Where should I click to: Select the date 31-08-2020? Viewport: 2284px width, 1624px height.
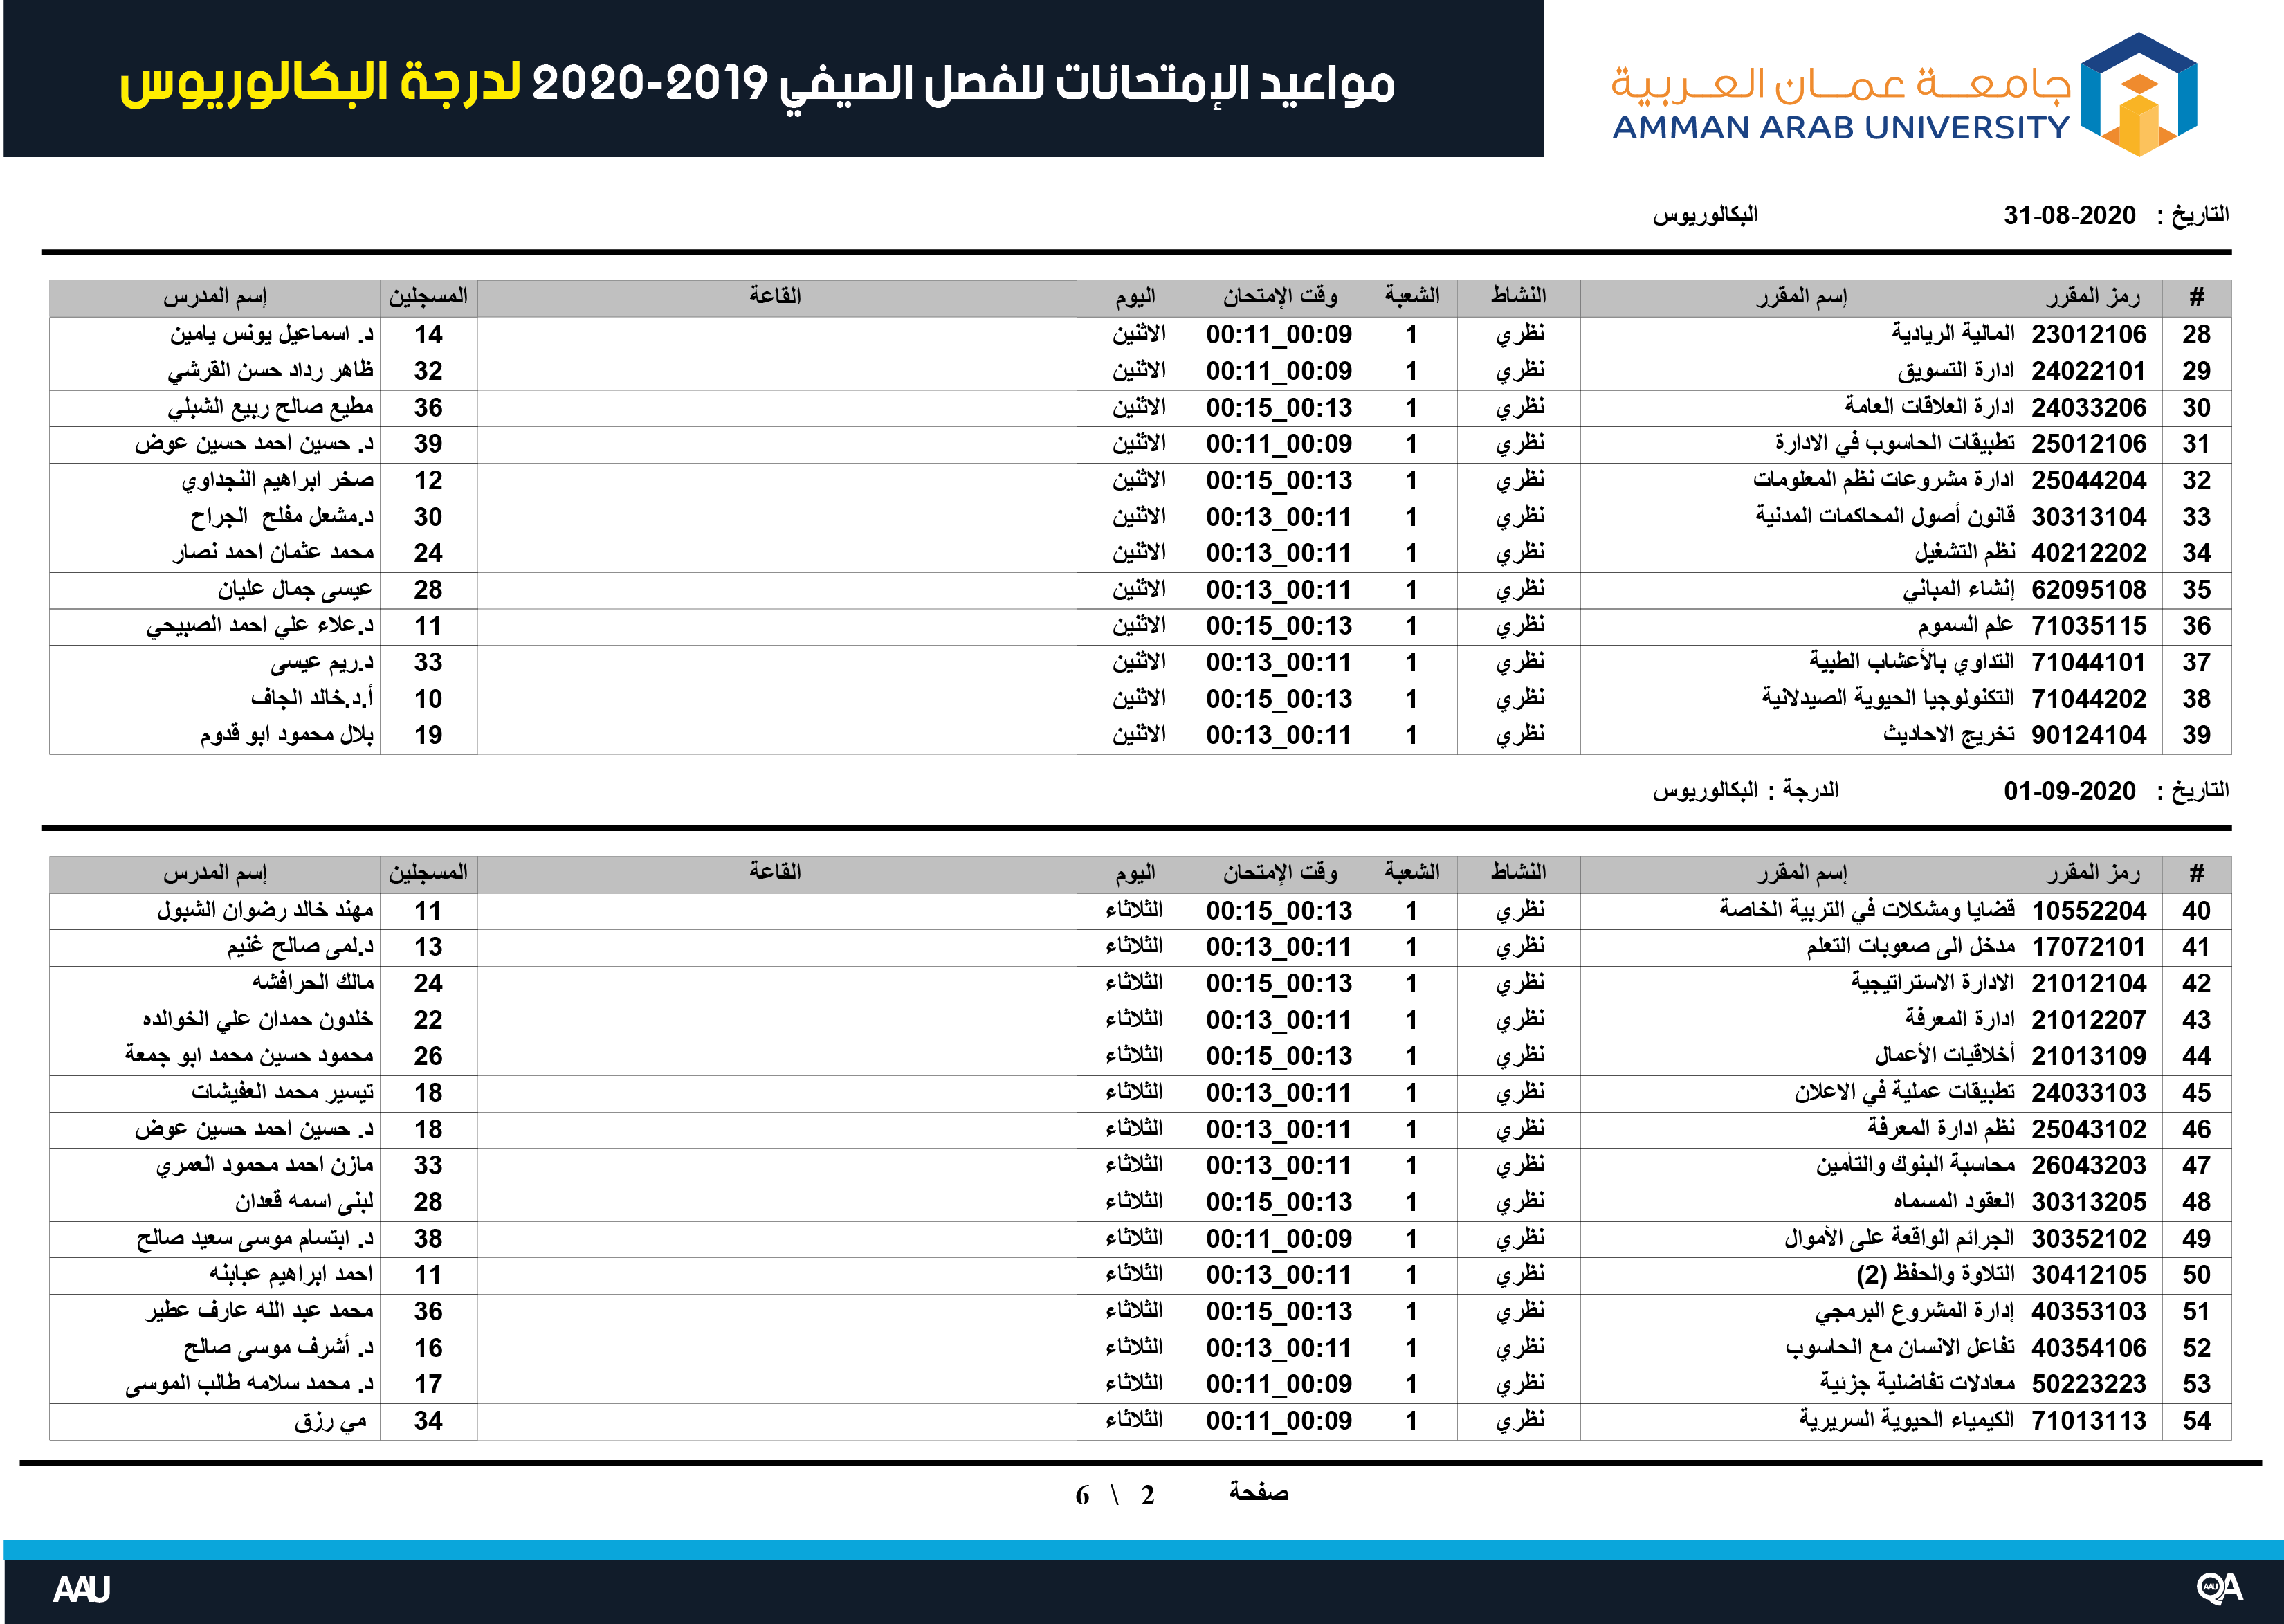point(2069,216)
